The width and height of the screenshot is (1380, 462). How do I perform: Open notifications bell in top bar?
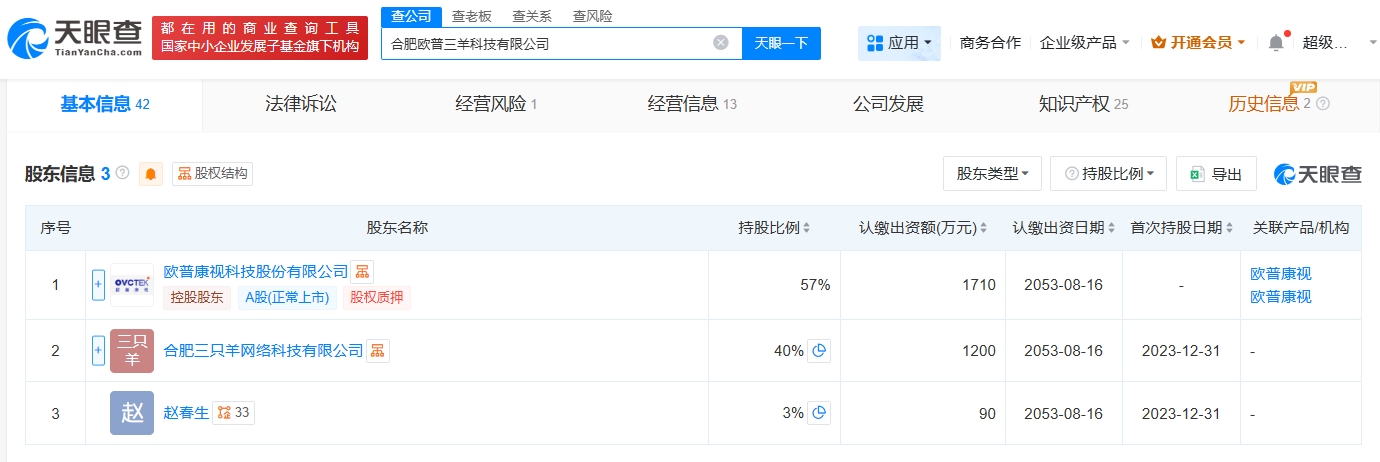tap(1275, 43)
